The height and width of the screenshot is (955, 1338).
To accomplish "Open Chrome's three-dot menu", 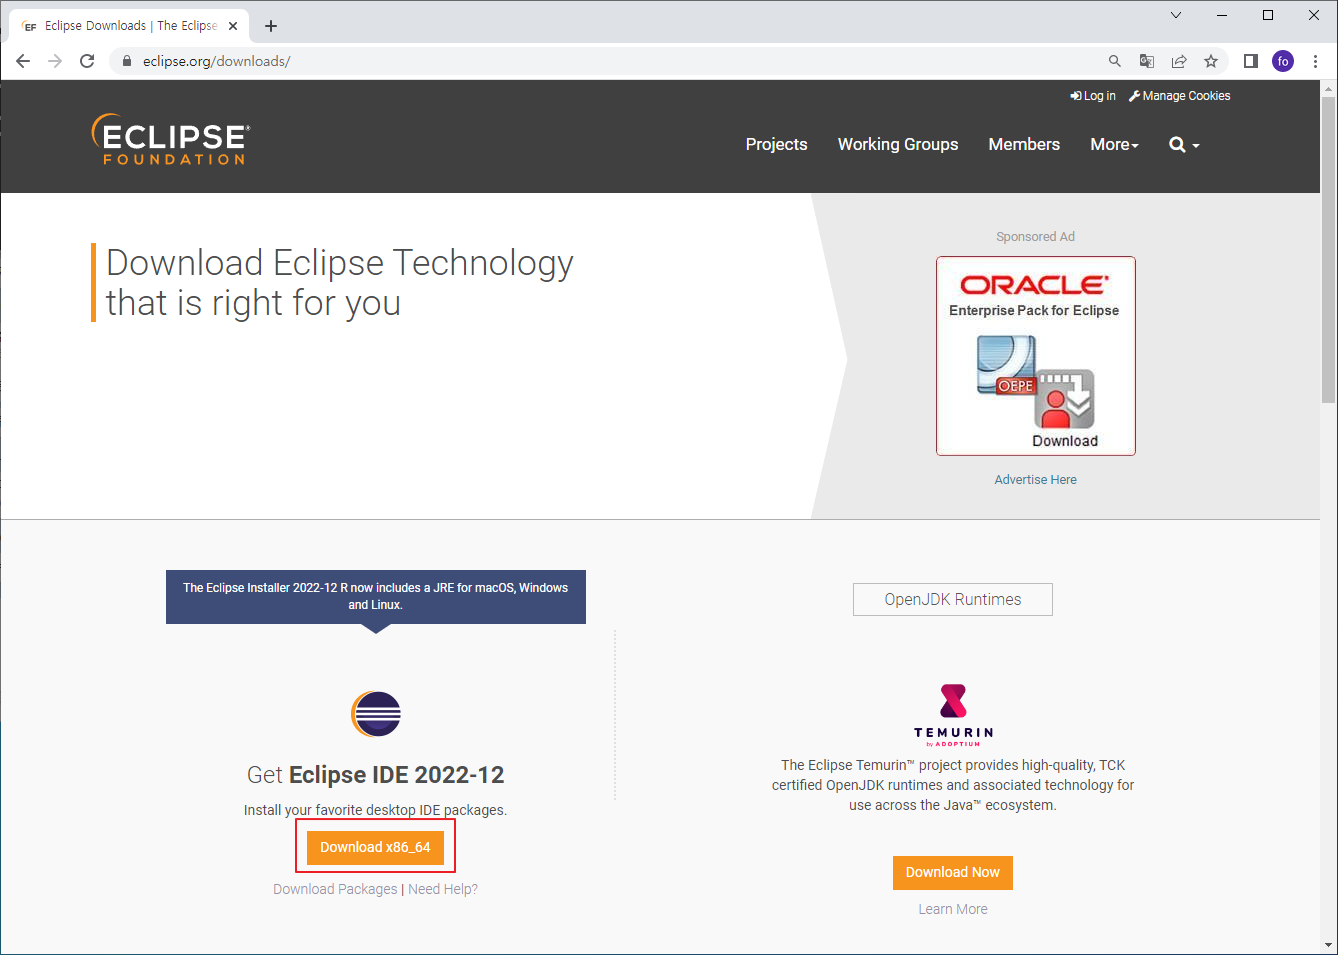I will pyautogui.click(x=1315, y=61).
